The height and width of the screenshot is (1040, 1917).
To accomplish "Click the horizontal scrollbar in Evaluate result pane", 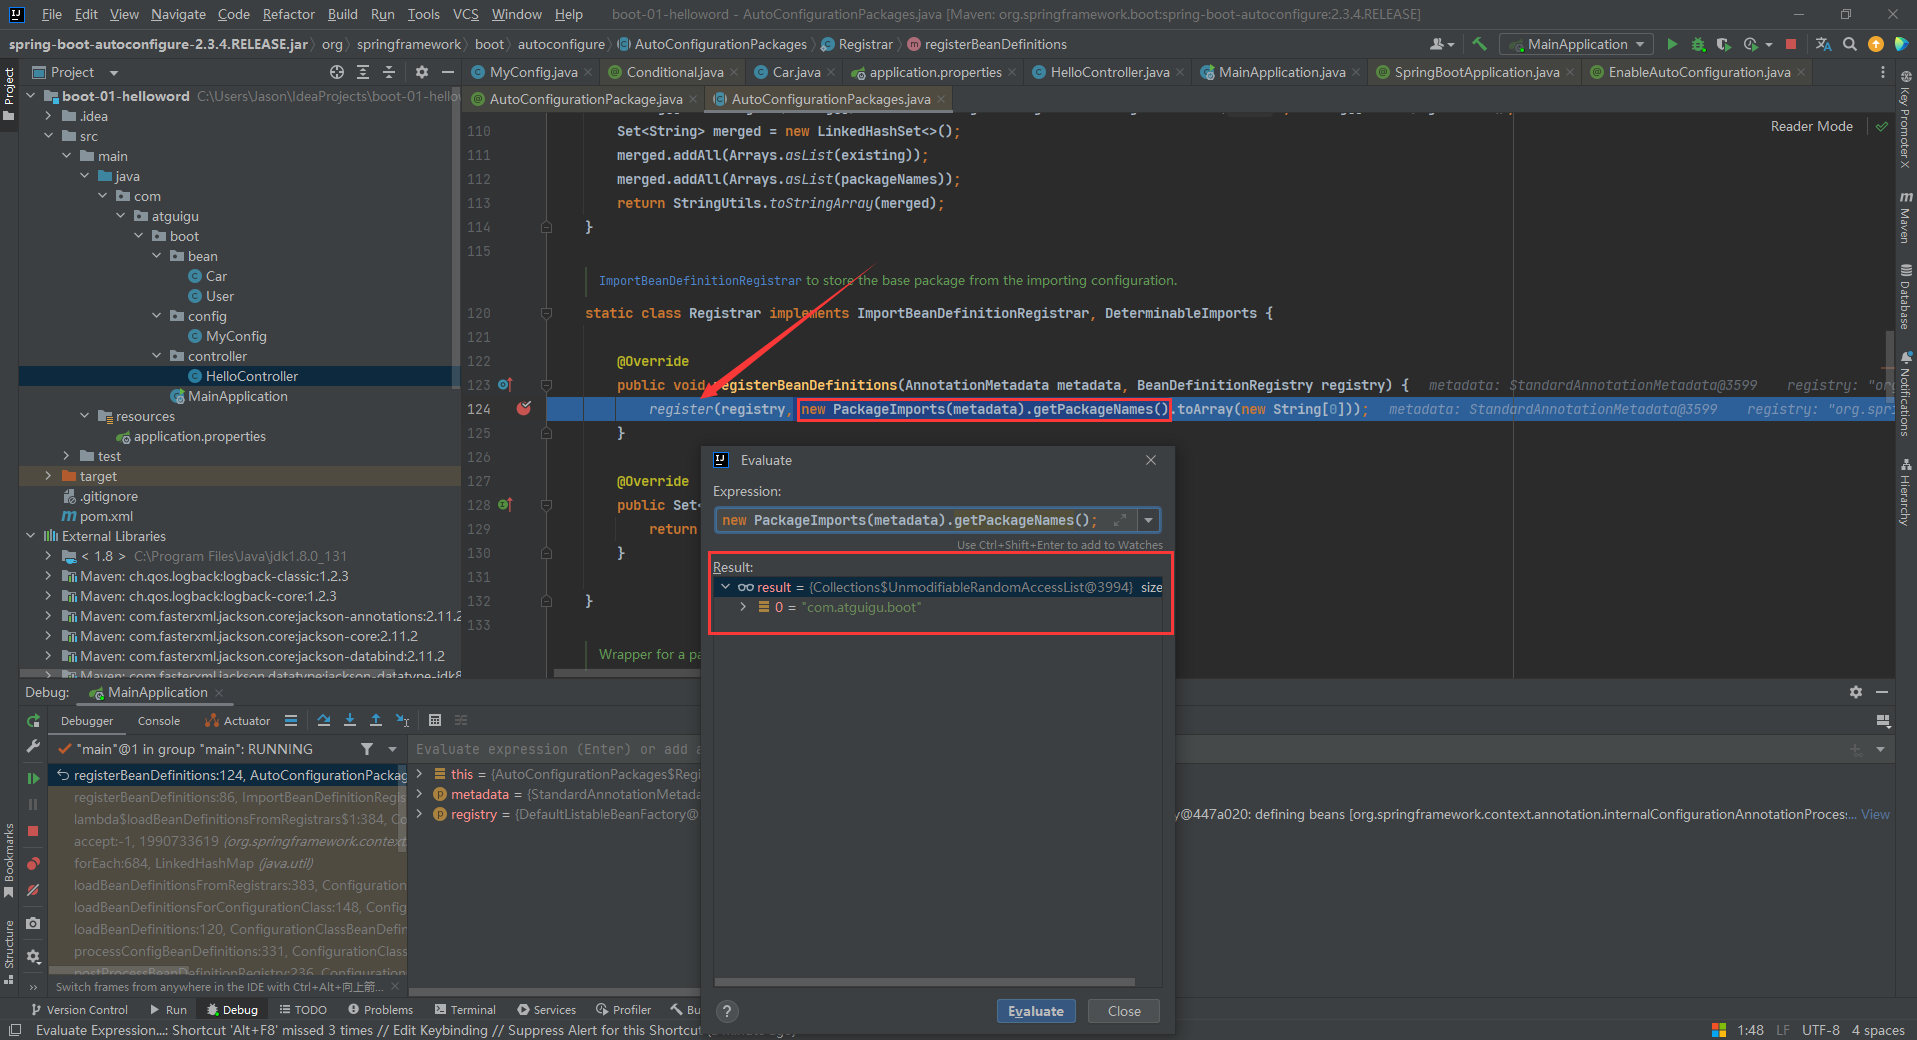I will (925, 982).
